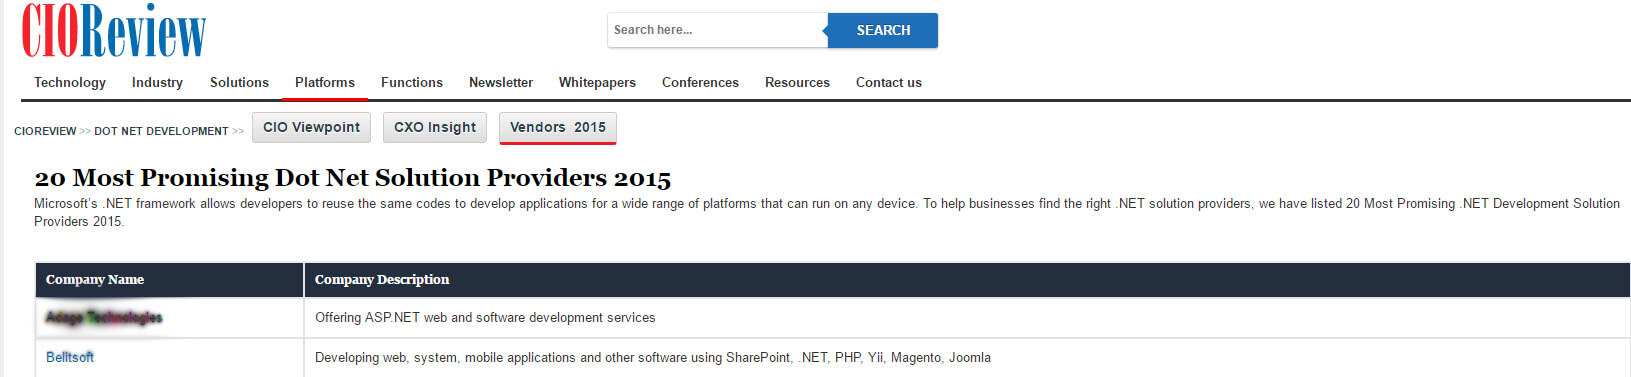1631x377 pixels.
Task: Go to the Newsletter page
Action: click(501, 83)
